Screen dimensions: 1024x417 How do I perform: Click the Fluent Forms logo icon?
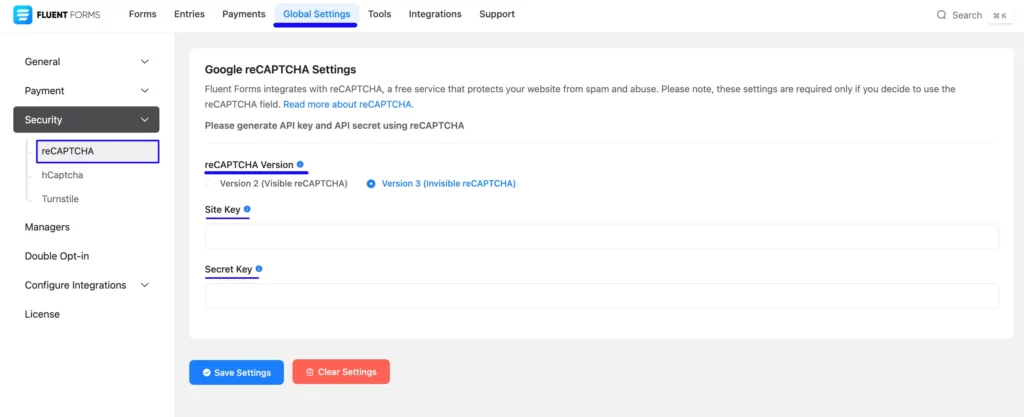pyautogui.click(x=23, y=15)
